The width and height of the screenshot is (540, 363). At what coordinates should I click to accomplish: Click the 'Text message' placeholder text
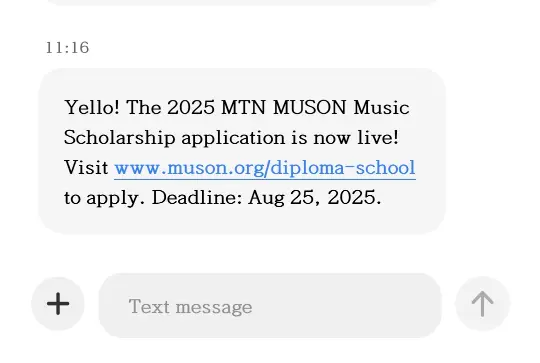(190, 307)
